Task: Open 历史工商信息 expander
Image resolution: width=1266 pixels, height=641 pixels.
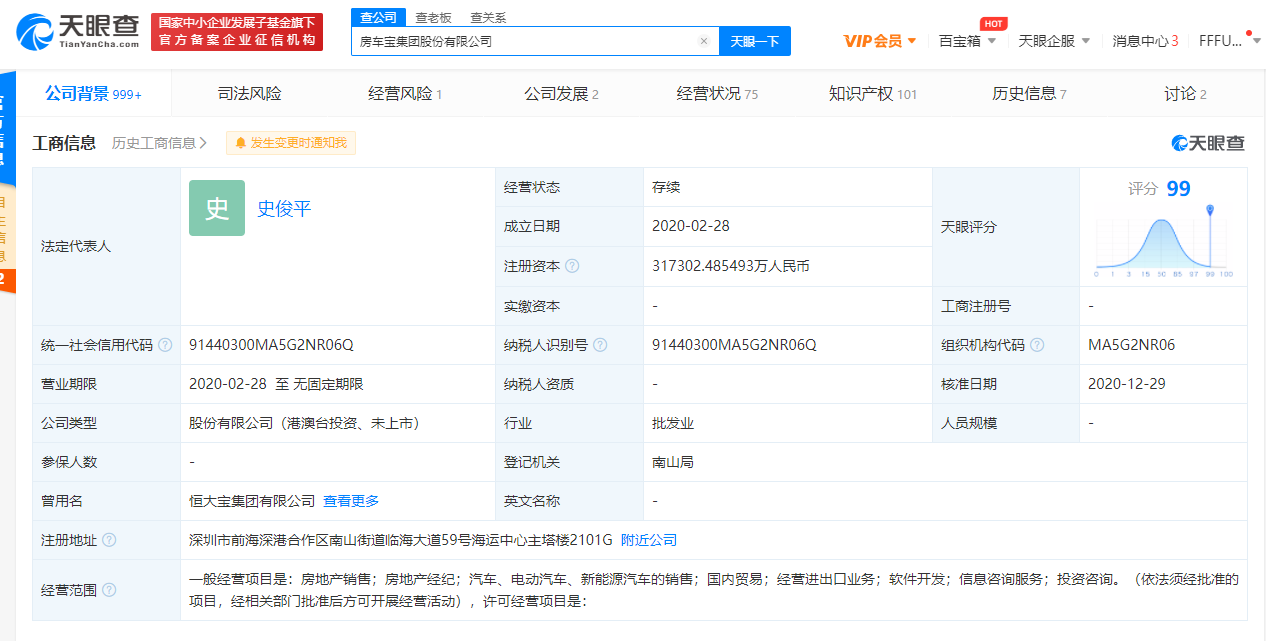Action: 160,143
